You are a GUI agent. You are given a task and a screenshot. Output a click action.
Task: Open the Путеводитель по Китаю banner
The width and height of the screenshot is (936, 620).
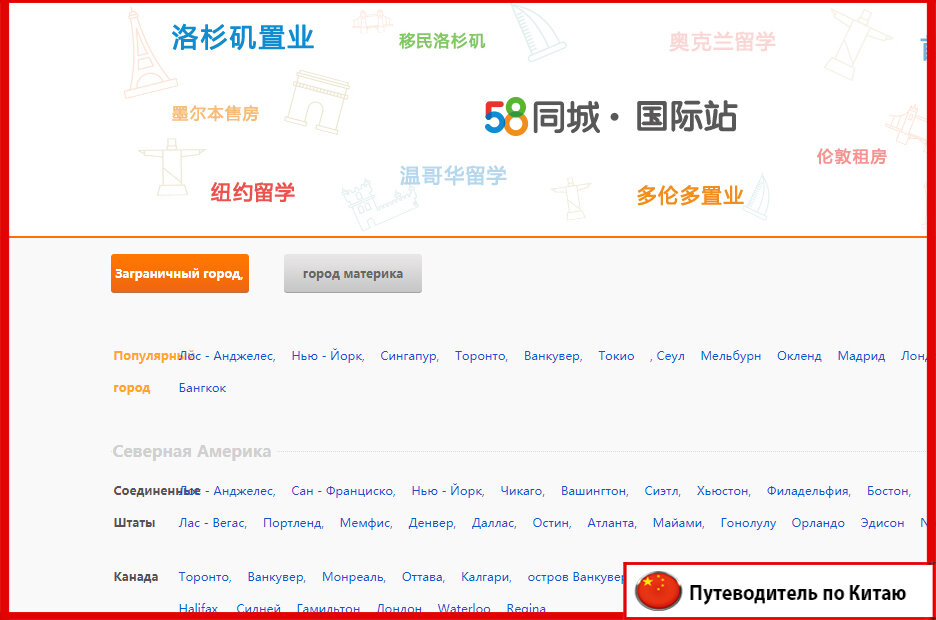[x=778, y=591]
